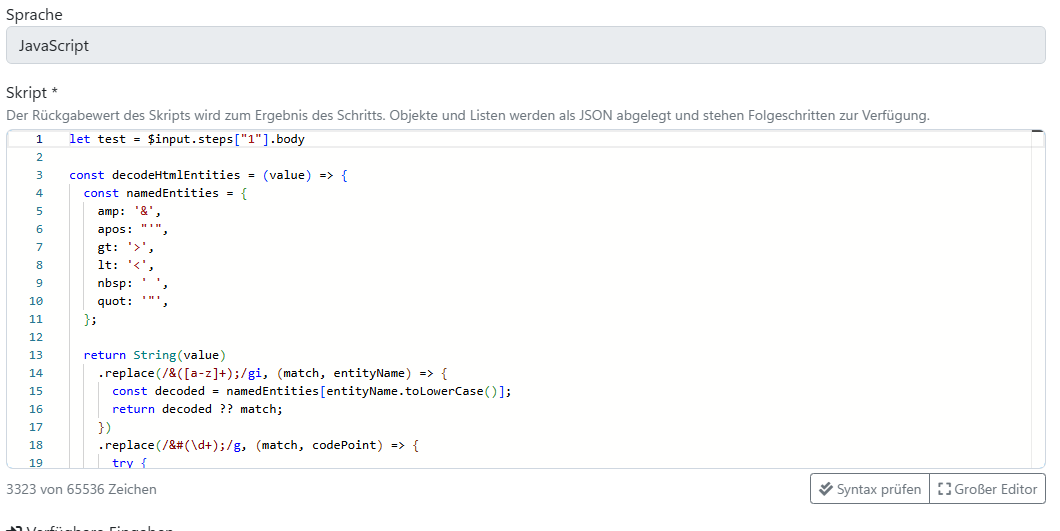Viewport: 1060px width, 531px height.
Task: Click the 'amp:' entry on line 5
Action: 129,211
